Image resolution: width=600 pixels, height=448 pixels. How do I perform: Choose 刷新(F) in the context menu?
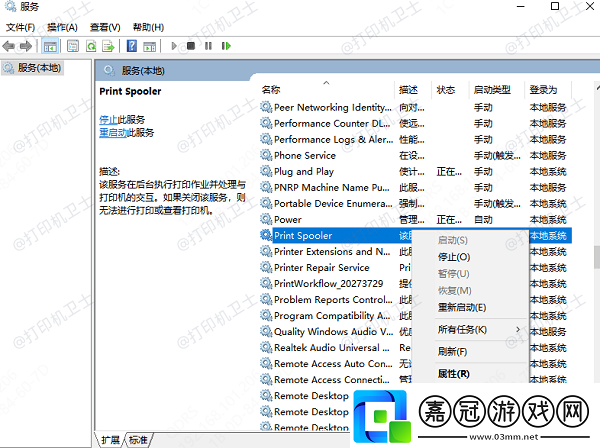[452, 352]
